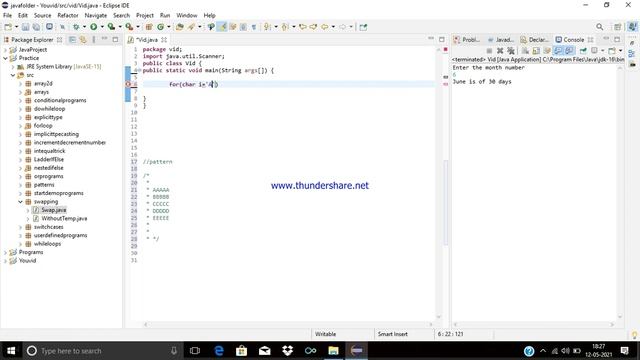Open the Debug button dropdown arrow
The width and height of the screenshot is (640, 360).
click(84, 27)
